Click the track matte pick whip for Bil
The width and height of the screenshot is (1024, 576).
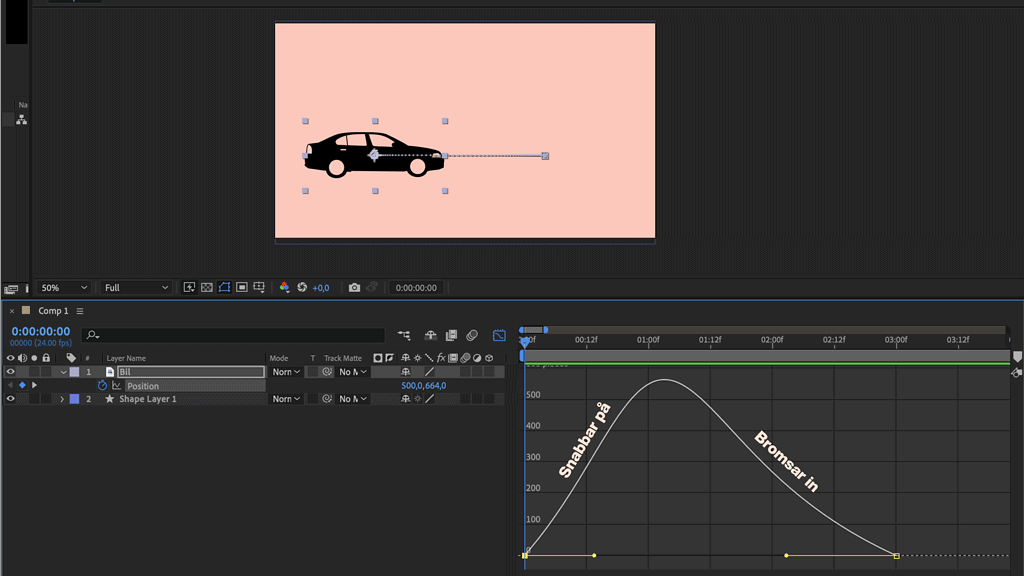327,372
